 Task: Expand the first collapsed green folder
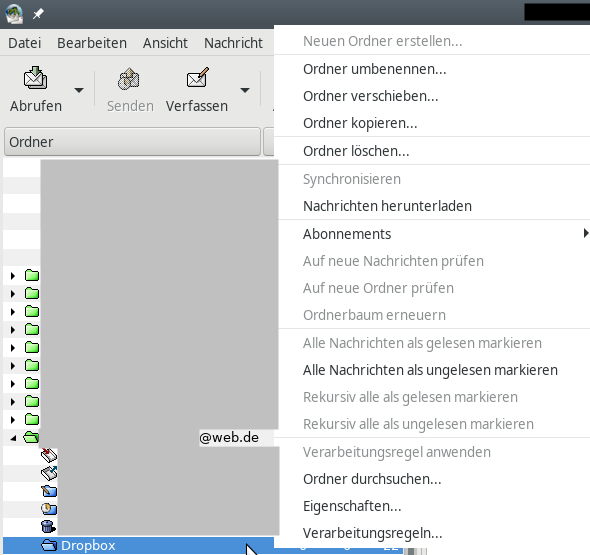13,276
